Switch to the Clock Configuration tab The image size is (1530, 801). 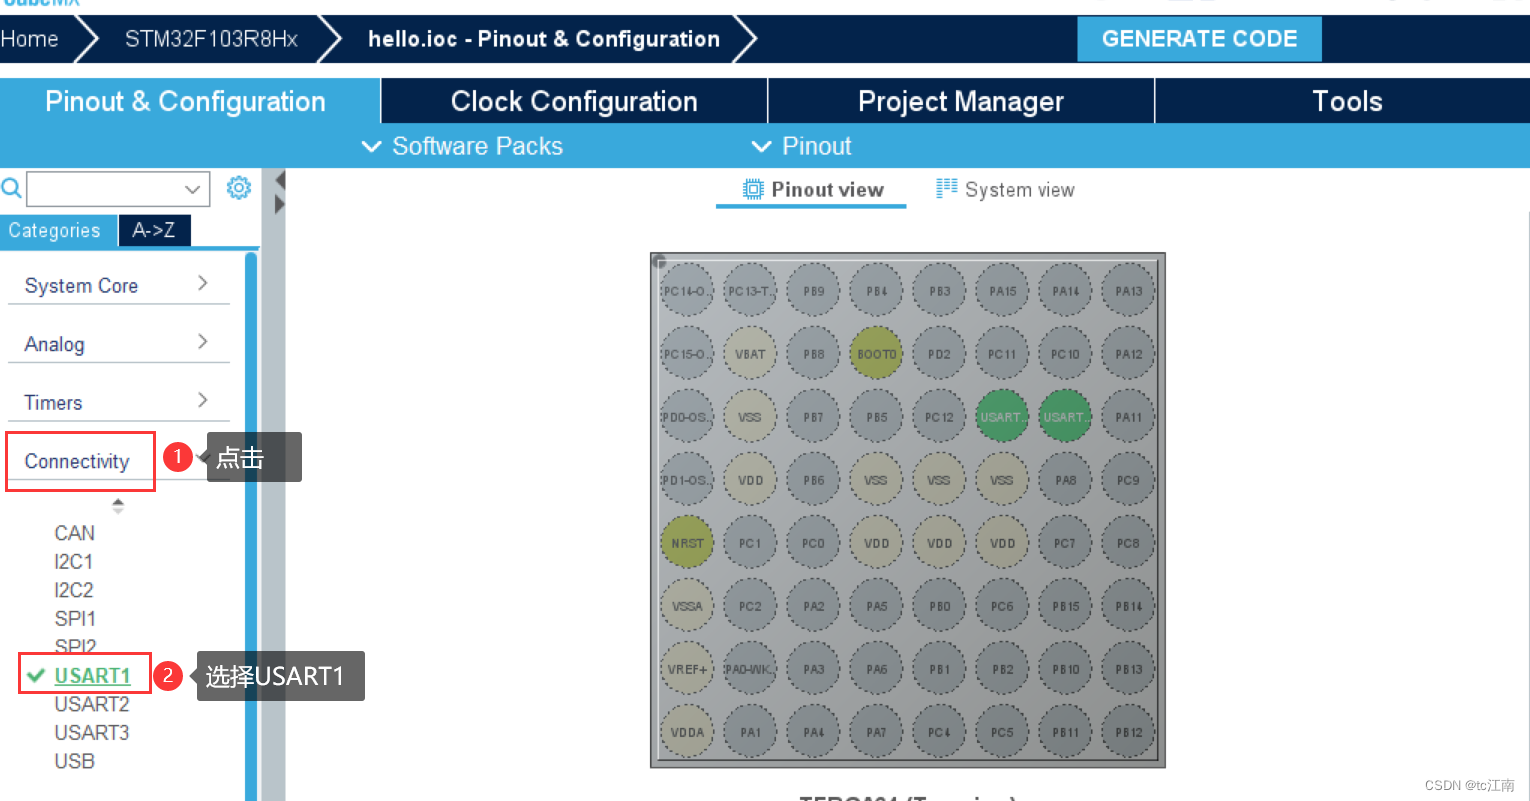574,101
